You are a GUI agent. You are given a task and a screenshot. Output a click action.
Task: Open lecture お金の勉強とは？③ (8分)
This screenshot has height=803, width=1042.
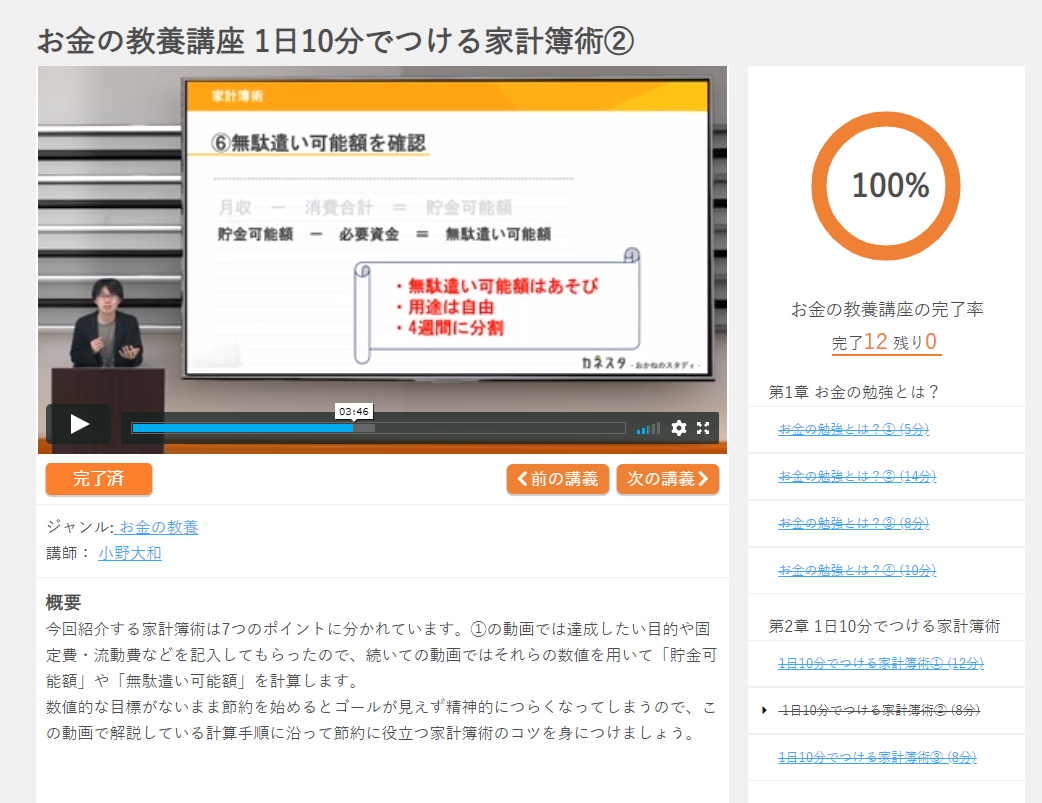click(x=854, y=523)
